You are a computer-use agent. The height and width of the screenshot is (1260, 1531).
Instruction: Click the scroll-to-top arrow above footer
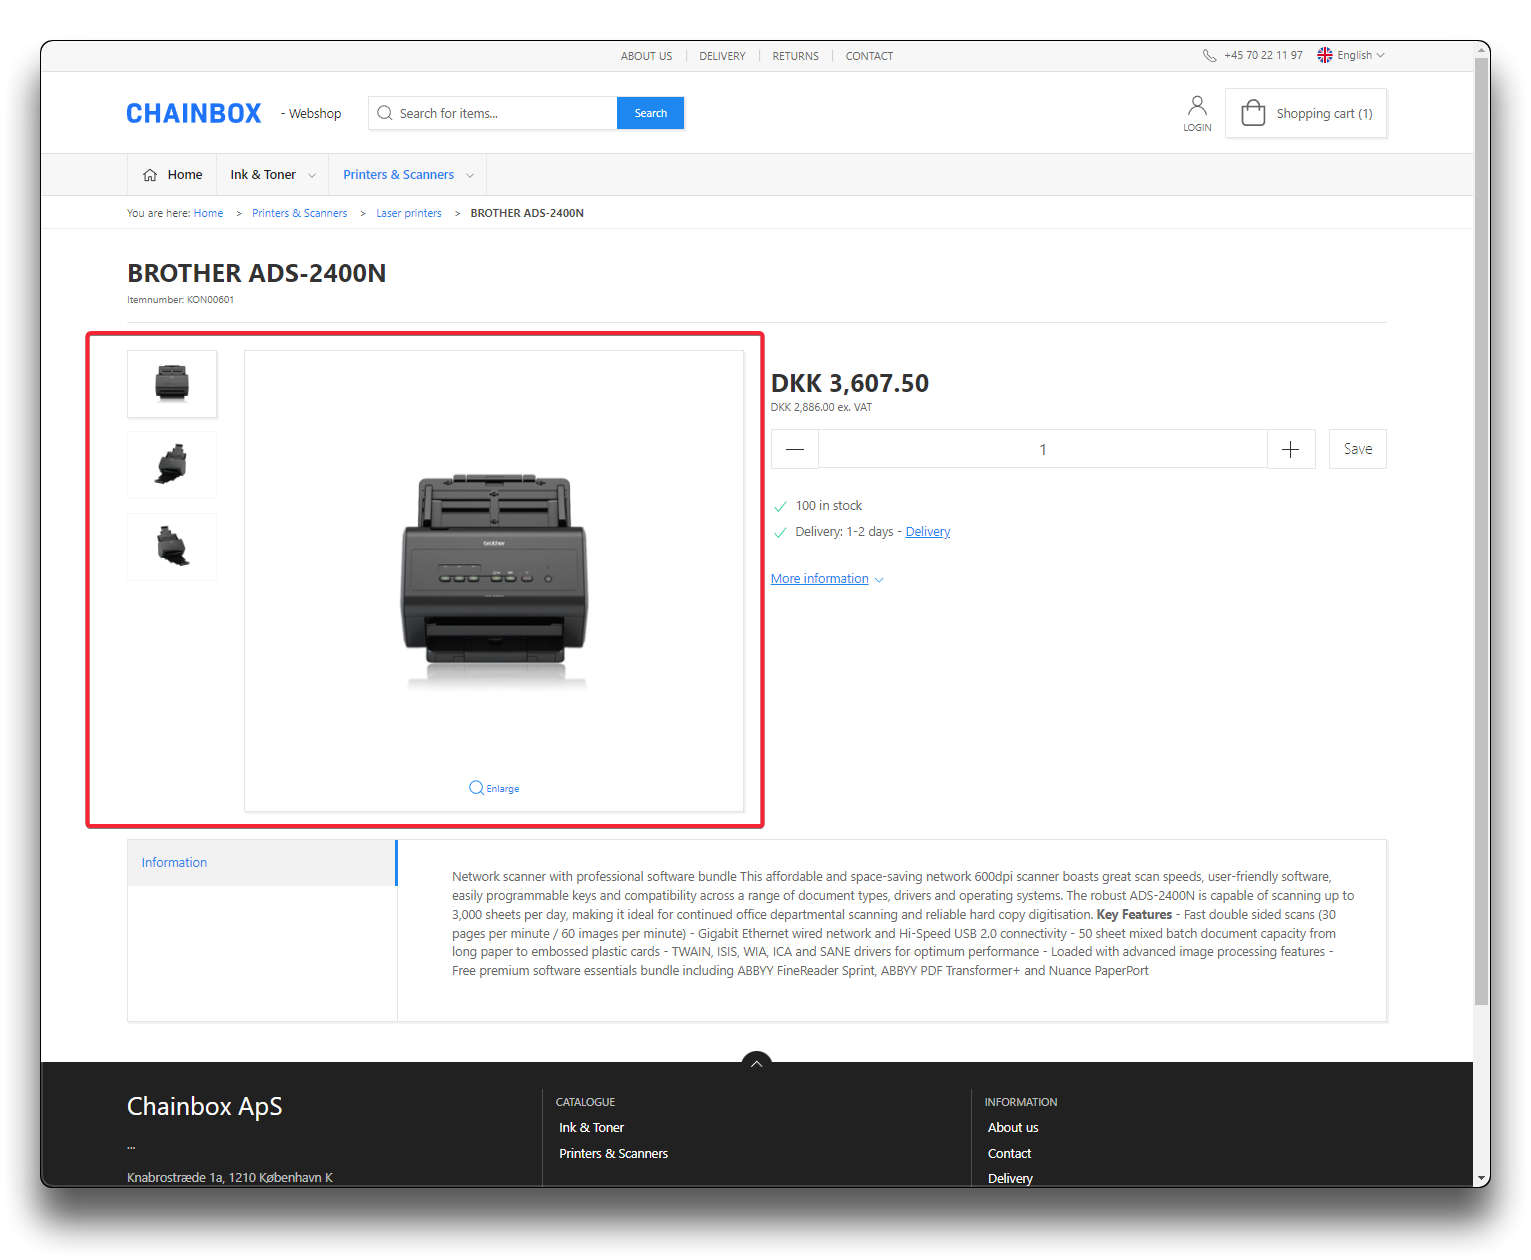(757, 1063)
